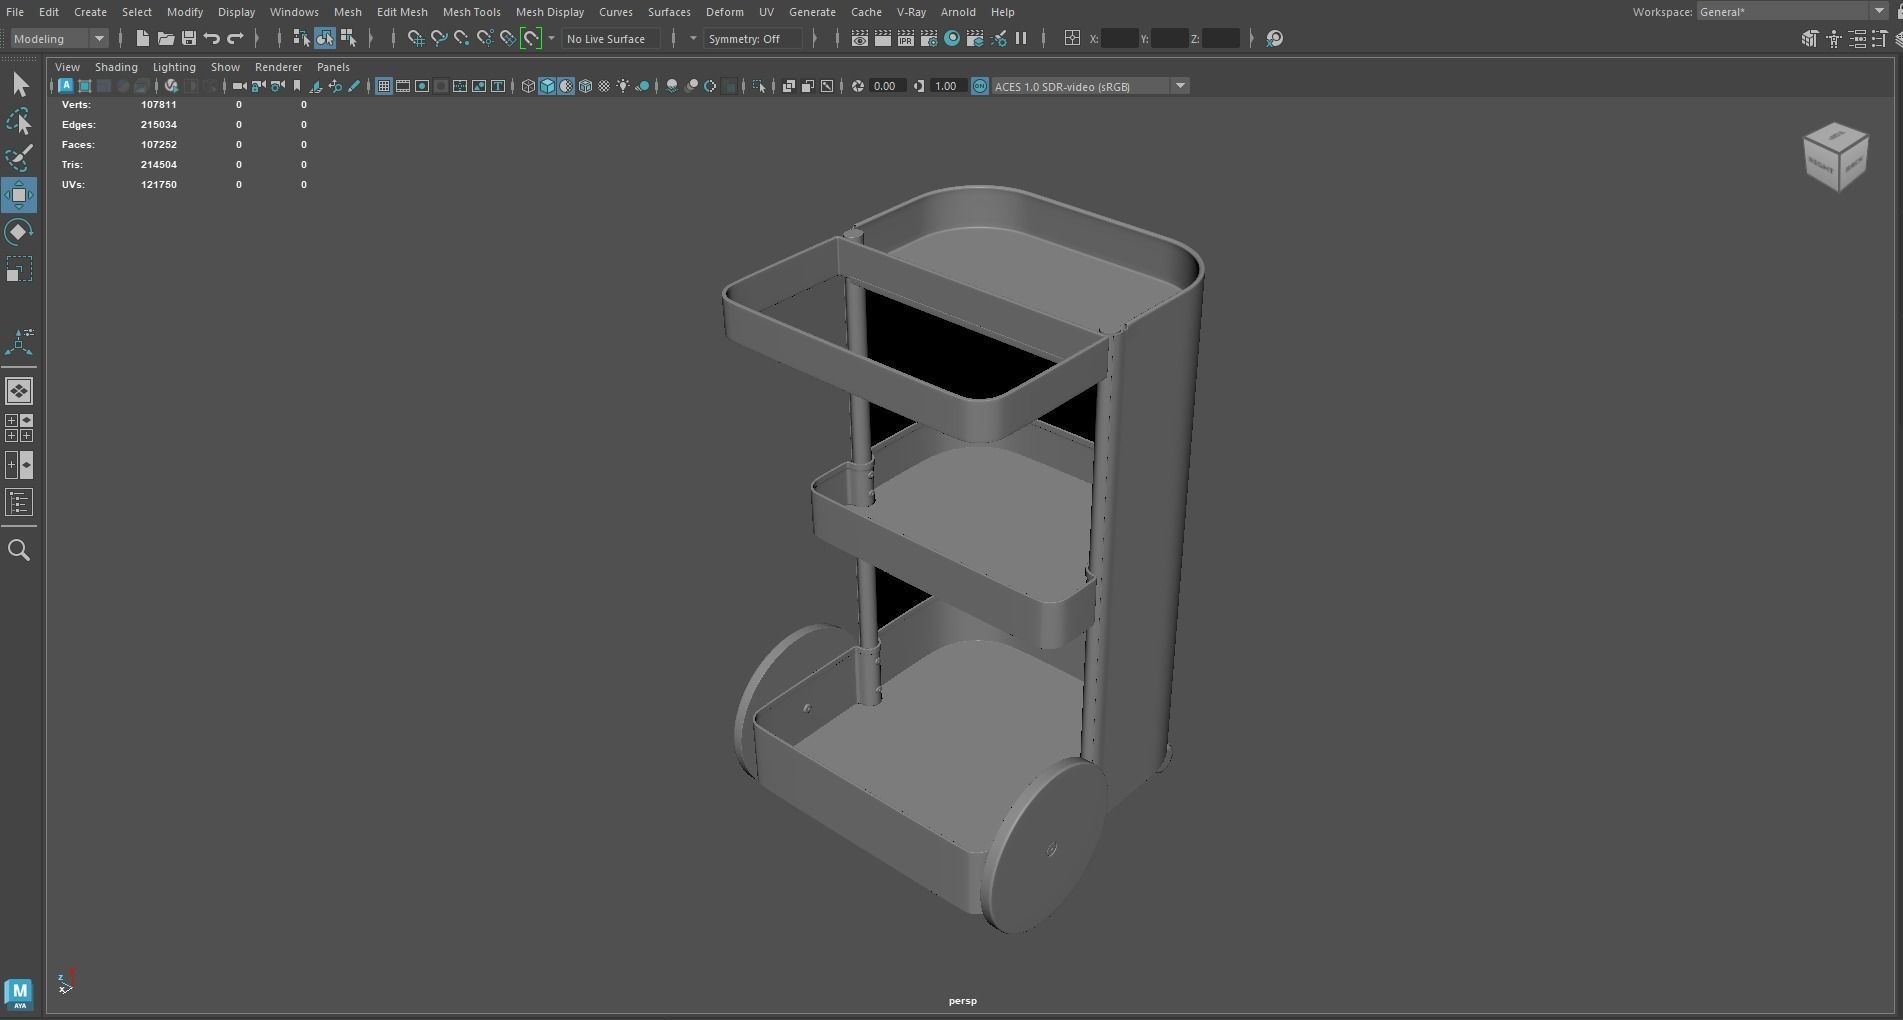The width and height of the screenshot is (1903, 1020).
Task: Open panel Panels menu
Action: (x=333, y=67)
